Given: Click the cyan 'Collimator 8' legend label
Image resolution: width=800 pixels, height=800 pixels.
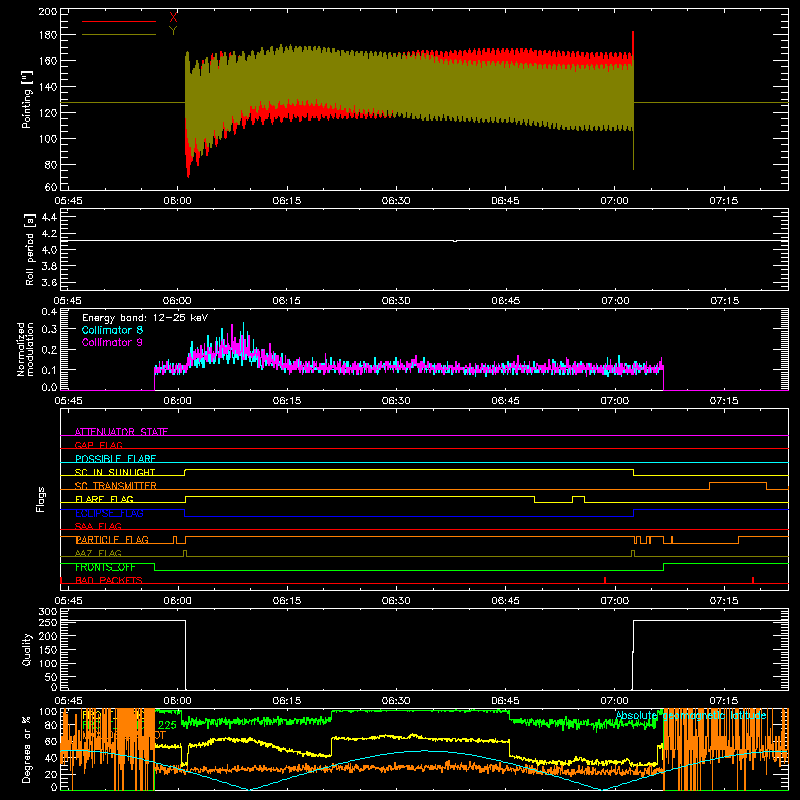Looking at the screenshot, I should 112,330.
